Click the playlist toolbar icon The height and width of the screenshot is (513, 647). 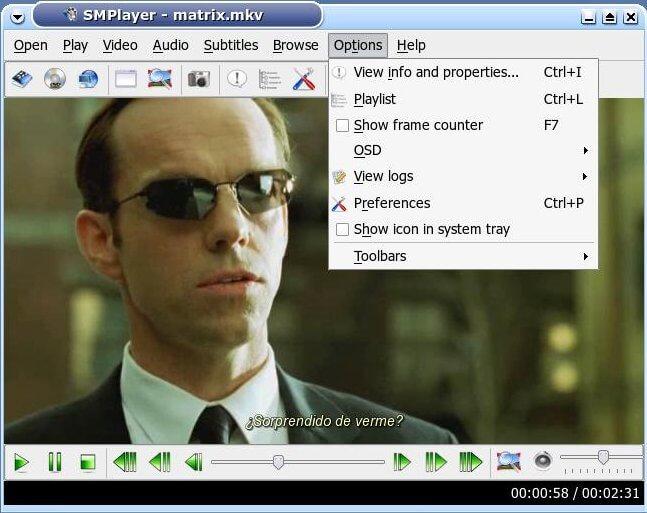pos(270,79)
